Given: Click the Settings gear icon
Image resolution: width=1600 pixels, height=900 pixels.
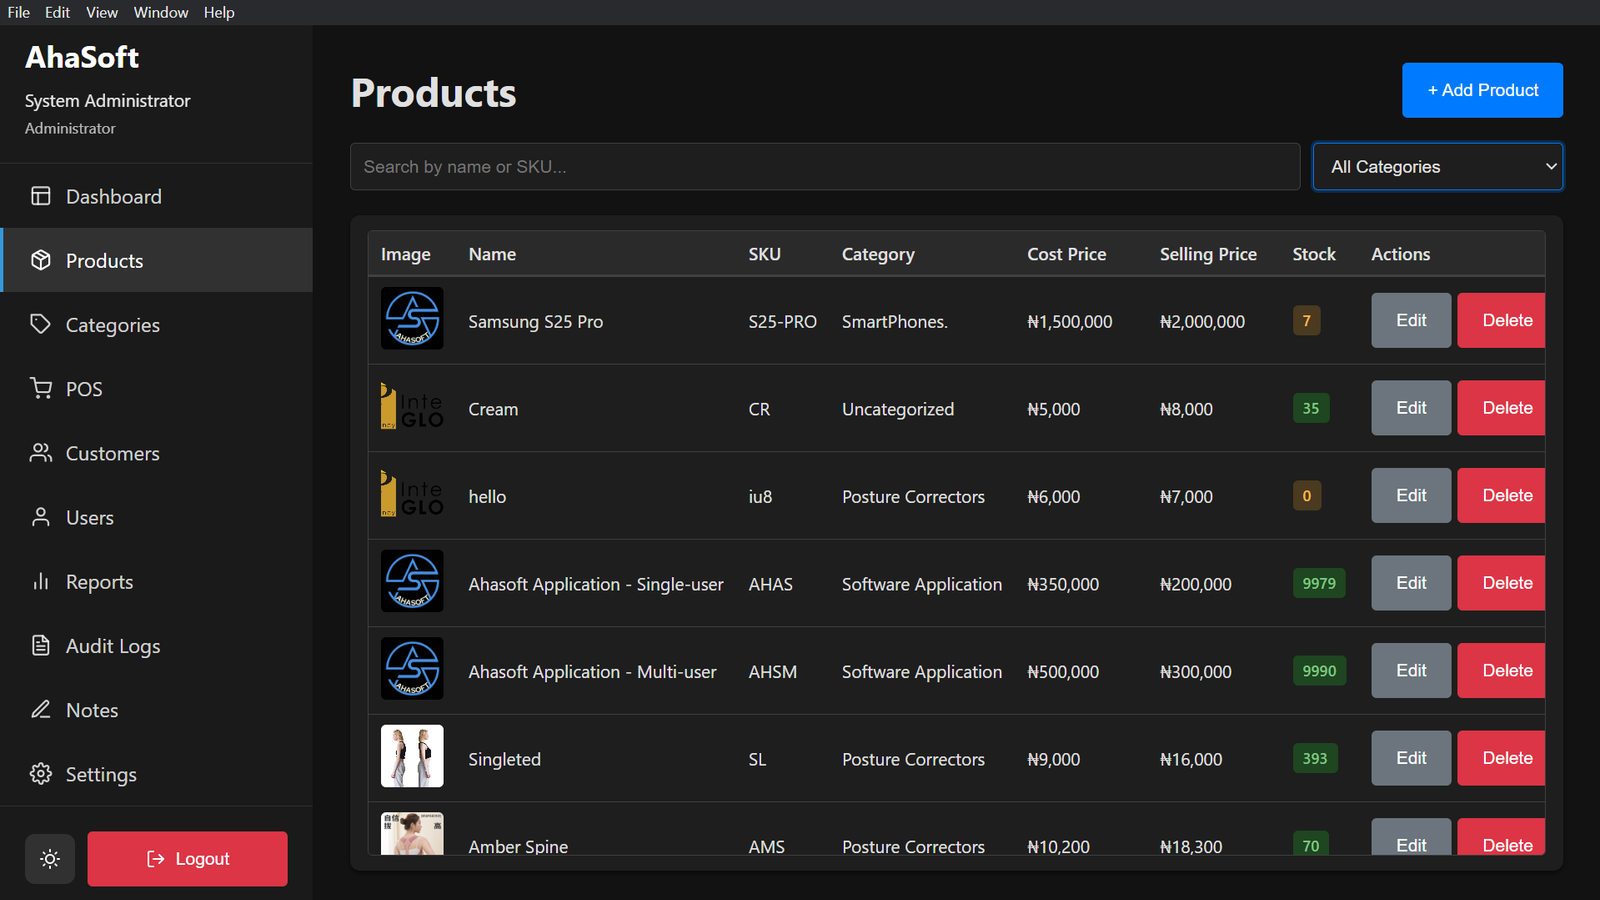Looking at the screenshot, I should [41, 774].
